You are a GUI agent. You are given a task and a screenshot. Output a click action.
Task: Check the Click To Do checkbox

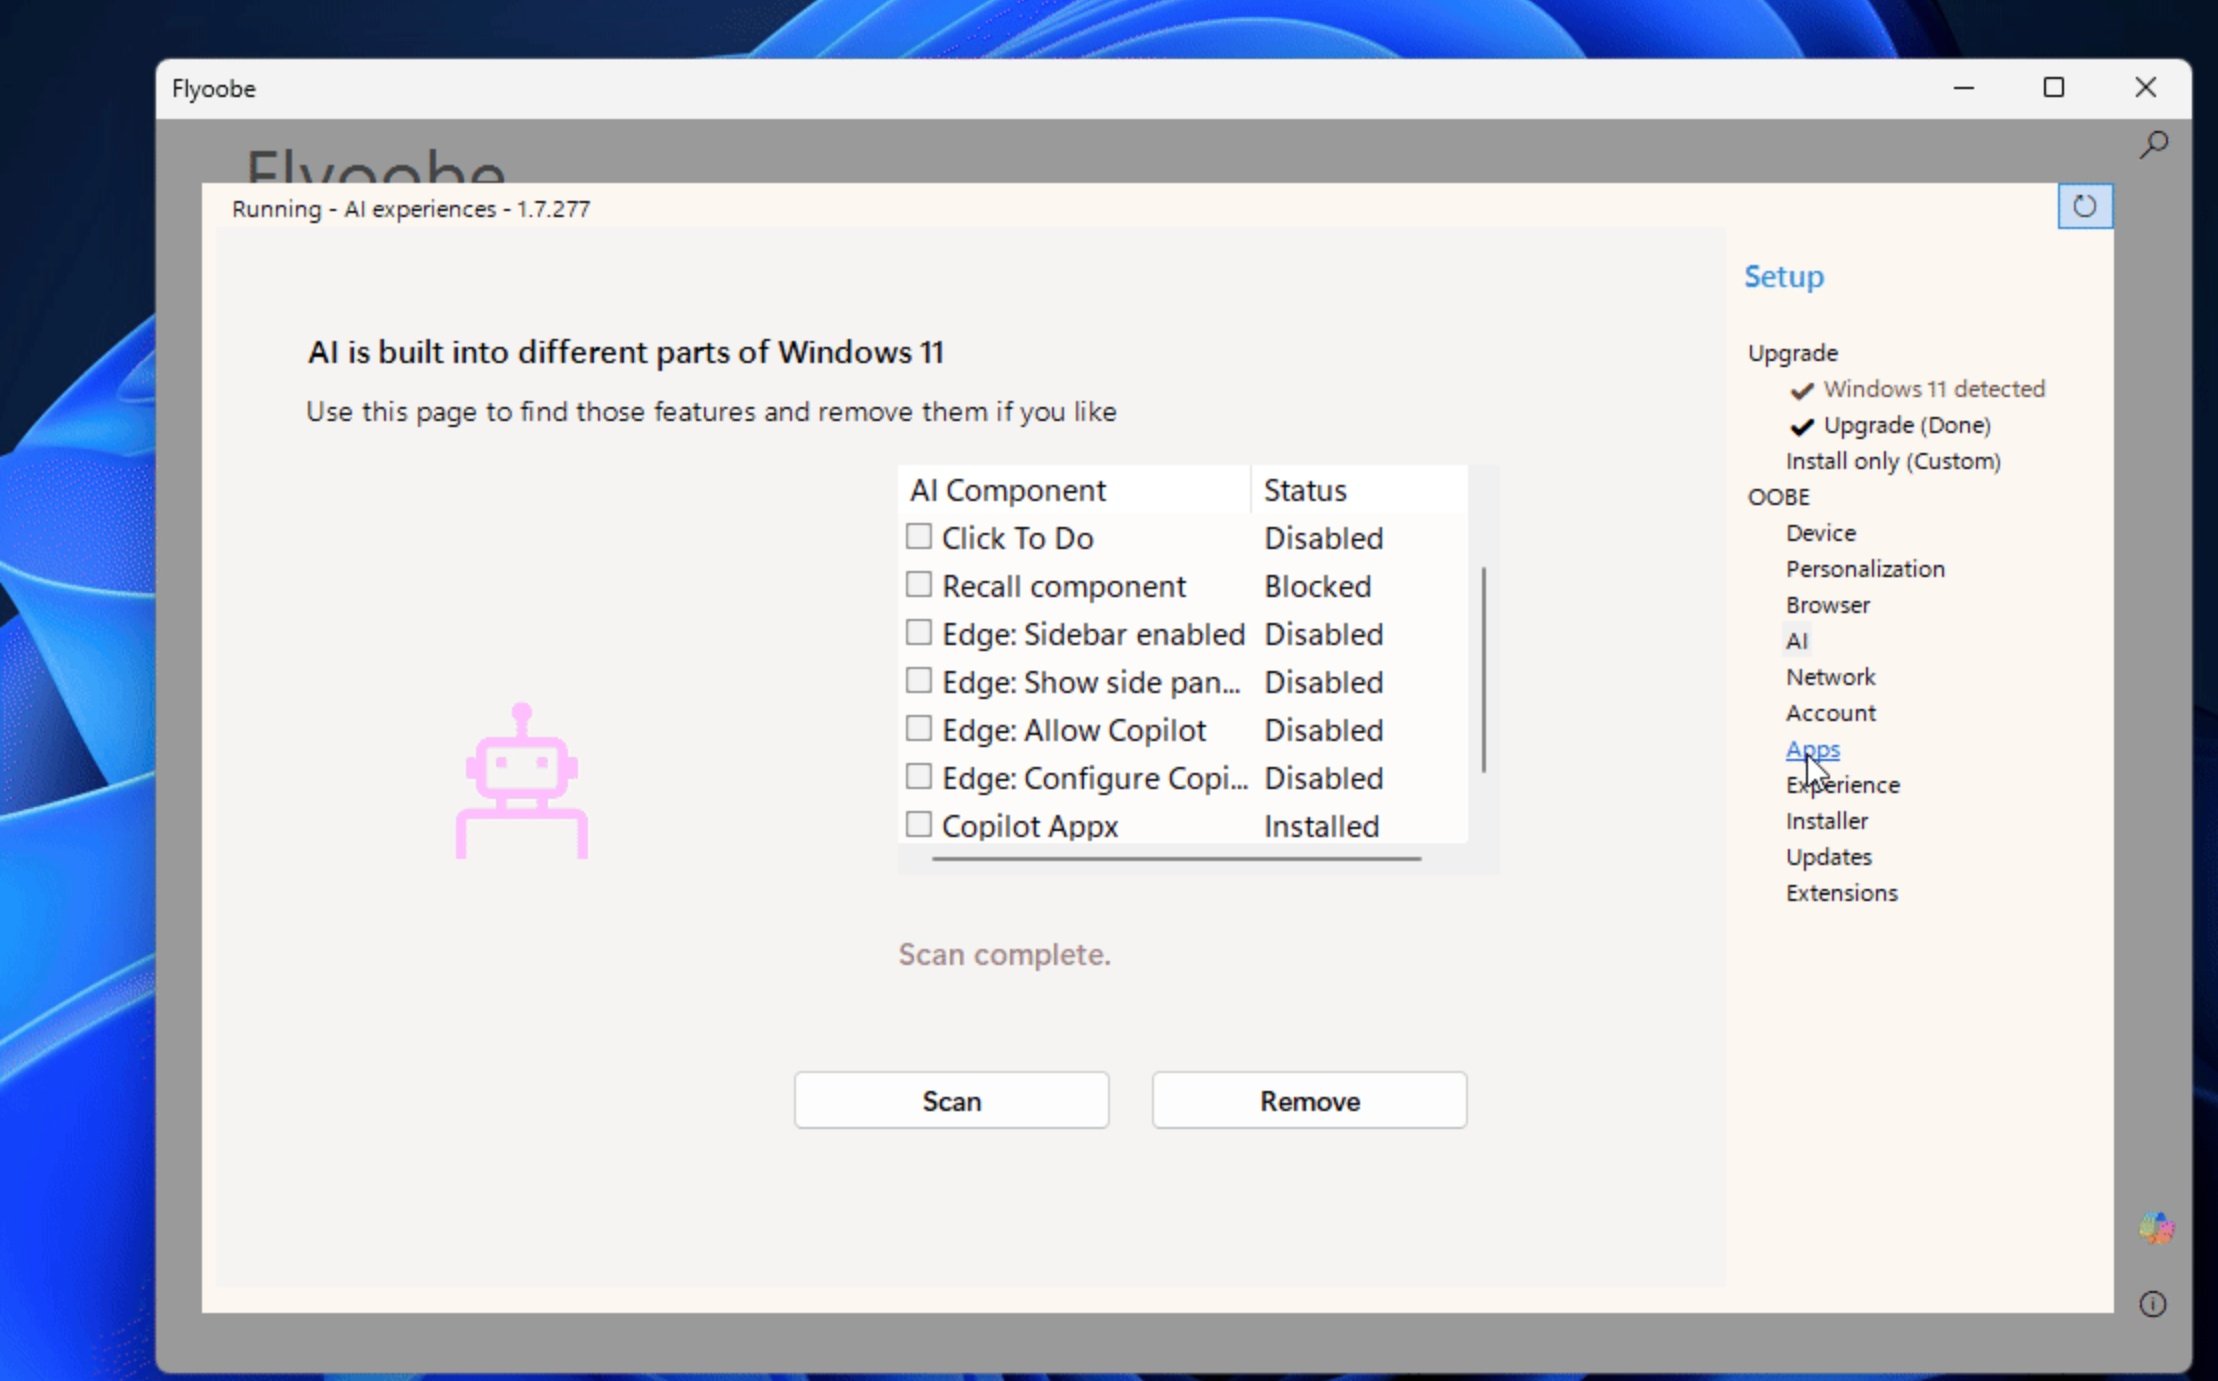[x=918, y=537]
